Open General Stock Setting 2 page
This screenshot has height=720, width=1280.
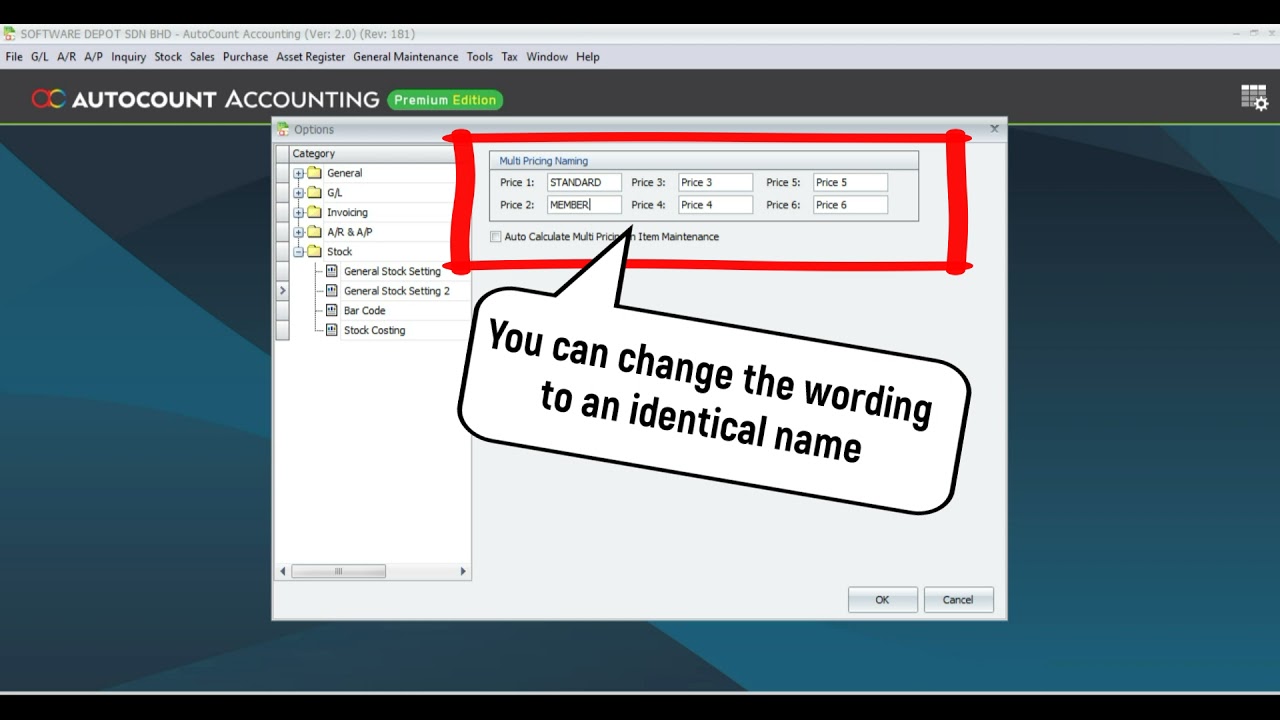pos(397,291)
